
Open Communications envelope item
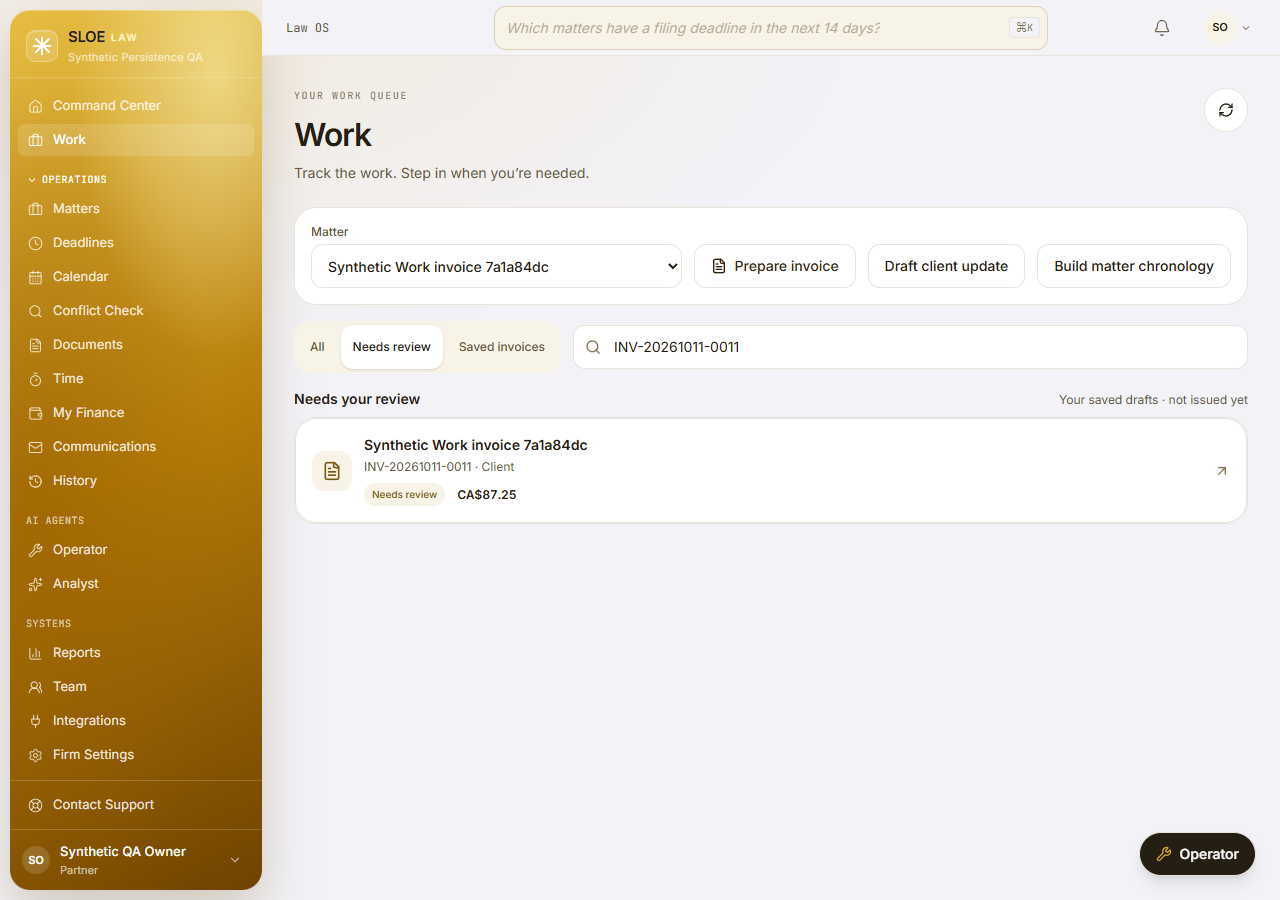coord(136,446)
